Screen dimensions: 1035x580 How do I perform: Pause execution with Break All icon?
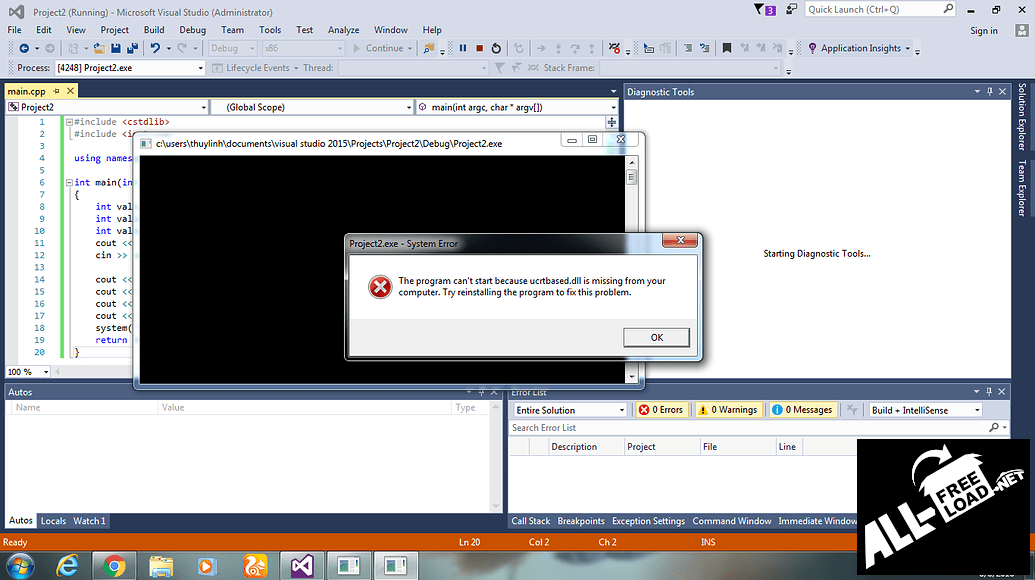(463, 48)
